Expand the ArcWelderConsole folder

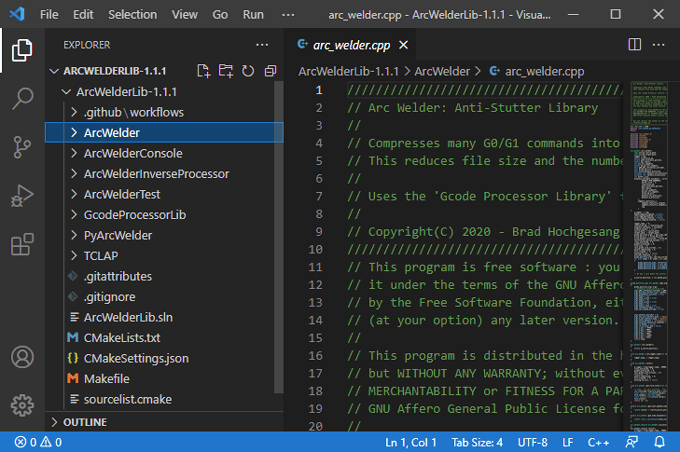[132, 153]
